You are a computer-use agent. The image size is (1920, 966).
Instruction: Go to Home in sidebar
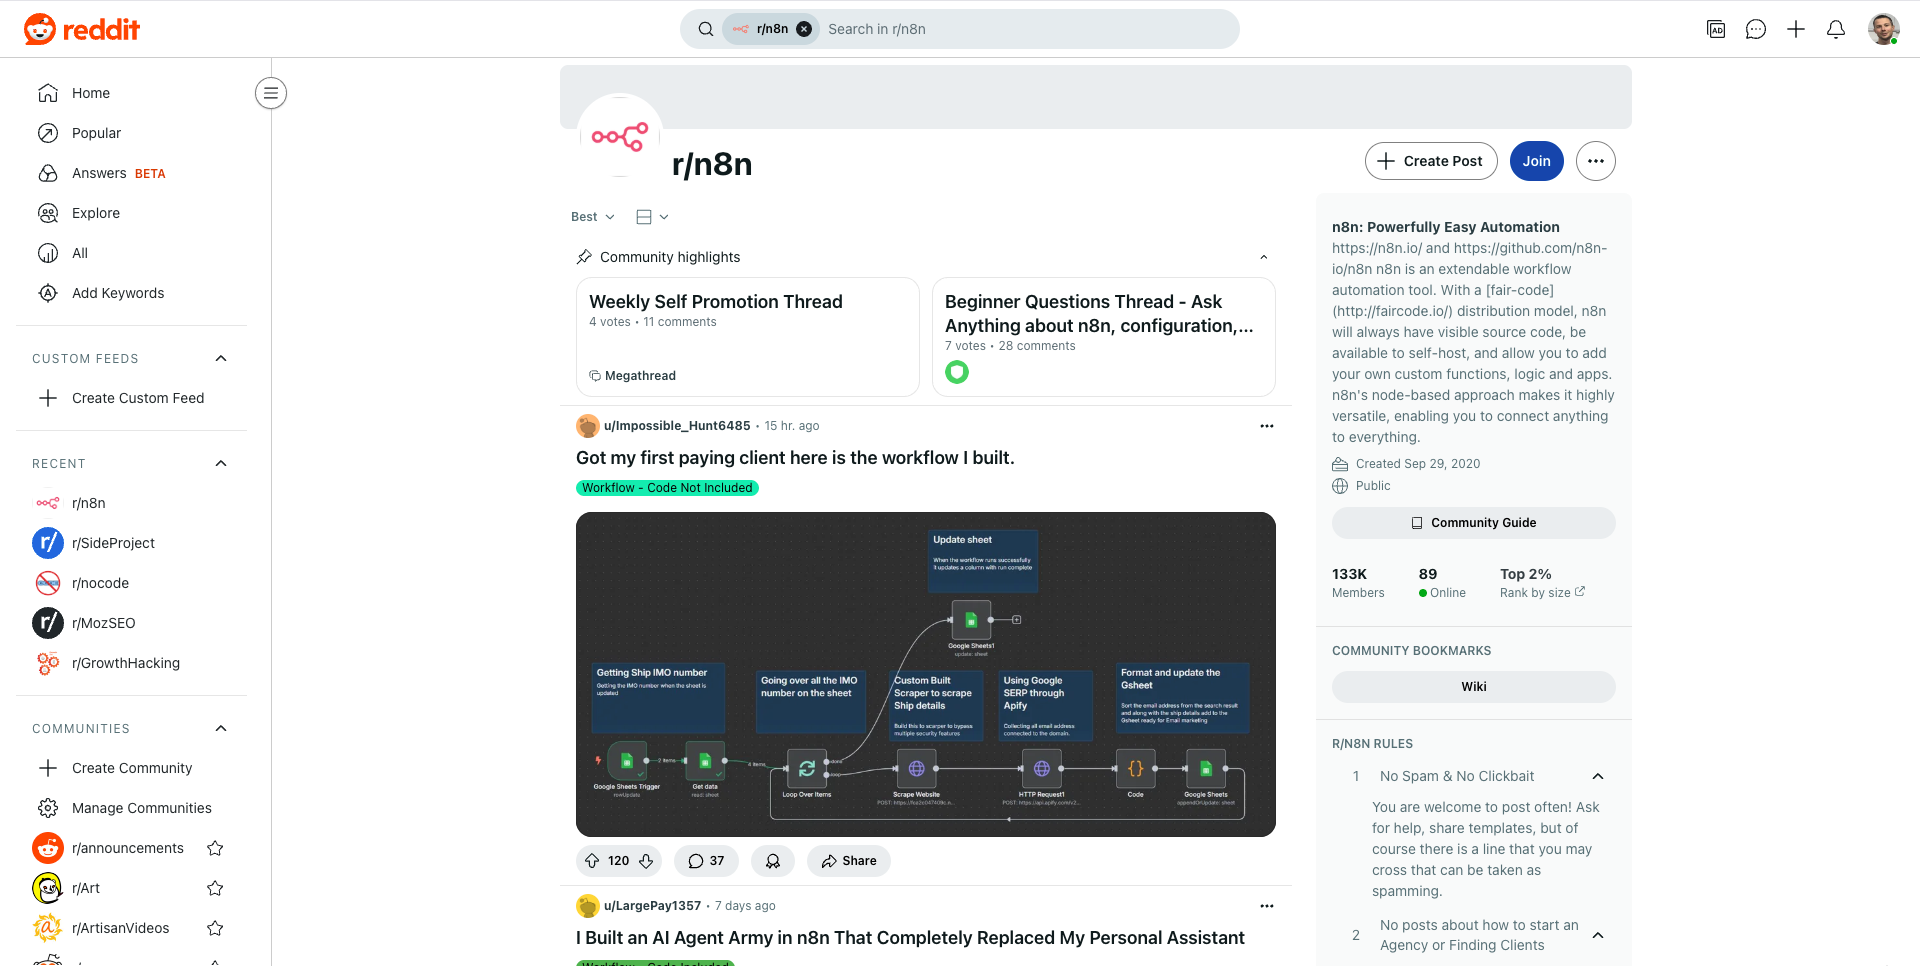click(x=132, y=93)
